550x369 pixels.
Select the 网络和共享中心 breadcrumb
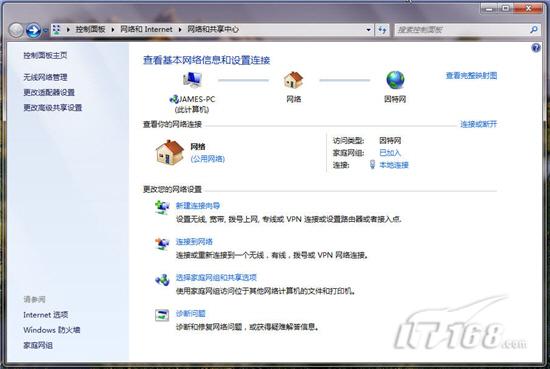click(213, 29)
